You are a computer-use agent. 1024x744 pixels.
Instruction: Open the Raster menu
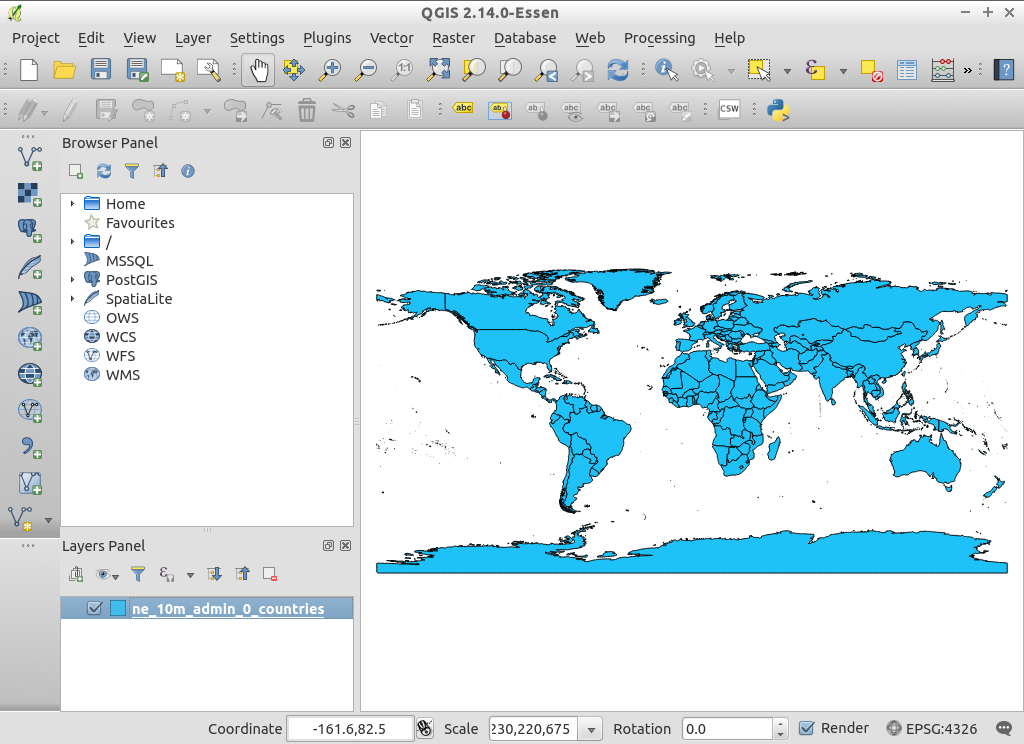point(453,38)
